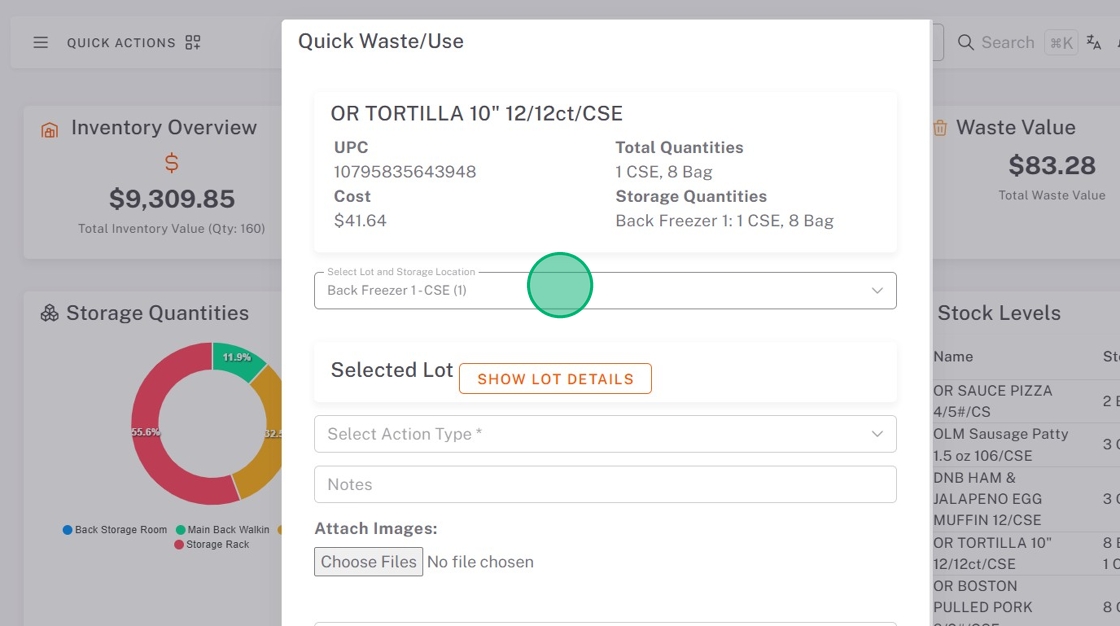This screenshot has height=626, width=1120.
Task: Click the search magnifier icon
Action: tap(965, 43)
